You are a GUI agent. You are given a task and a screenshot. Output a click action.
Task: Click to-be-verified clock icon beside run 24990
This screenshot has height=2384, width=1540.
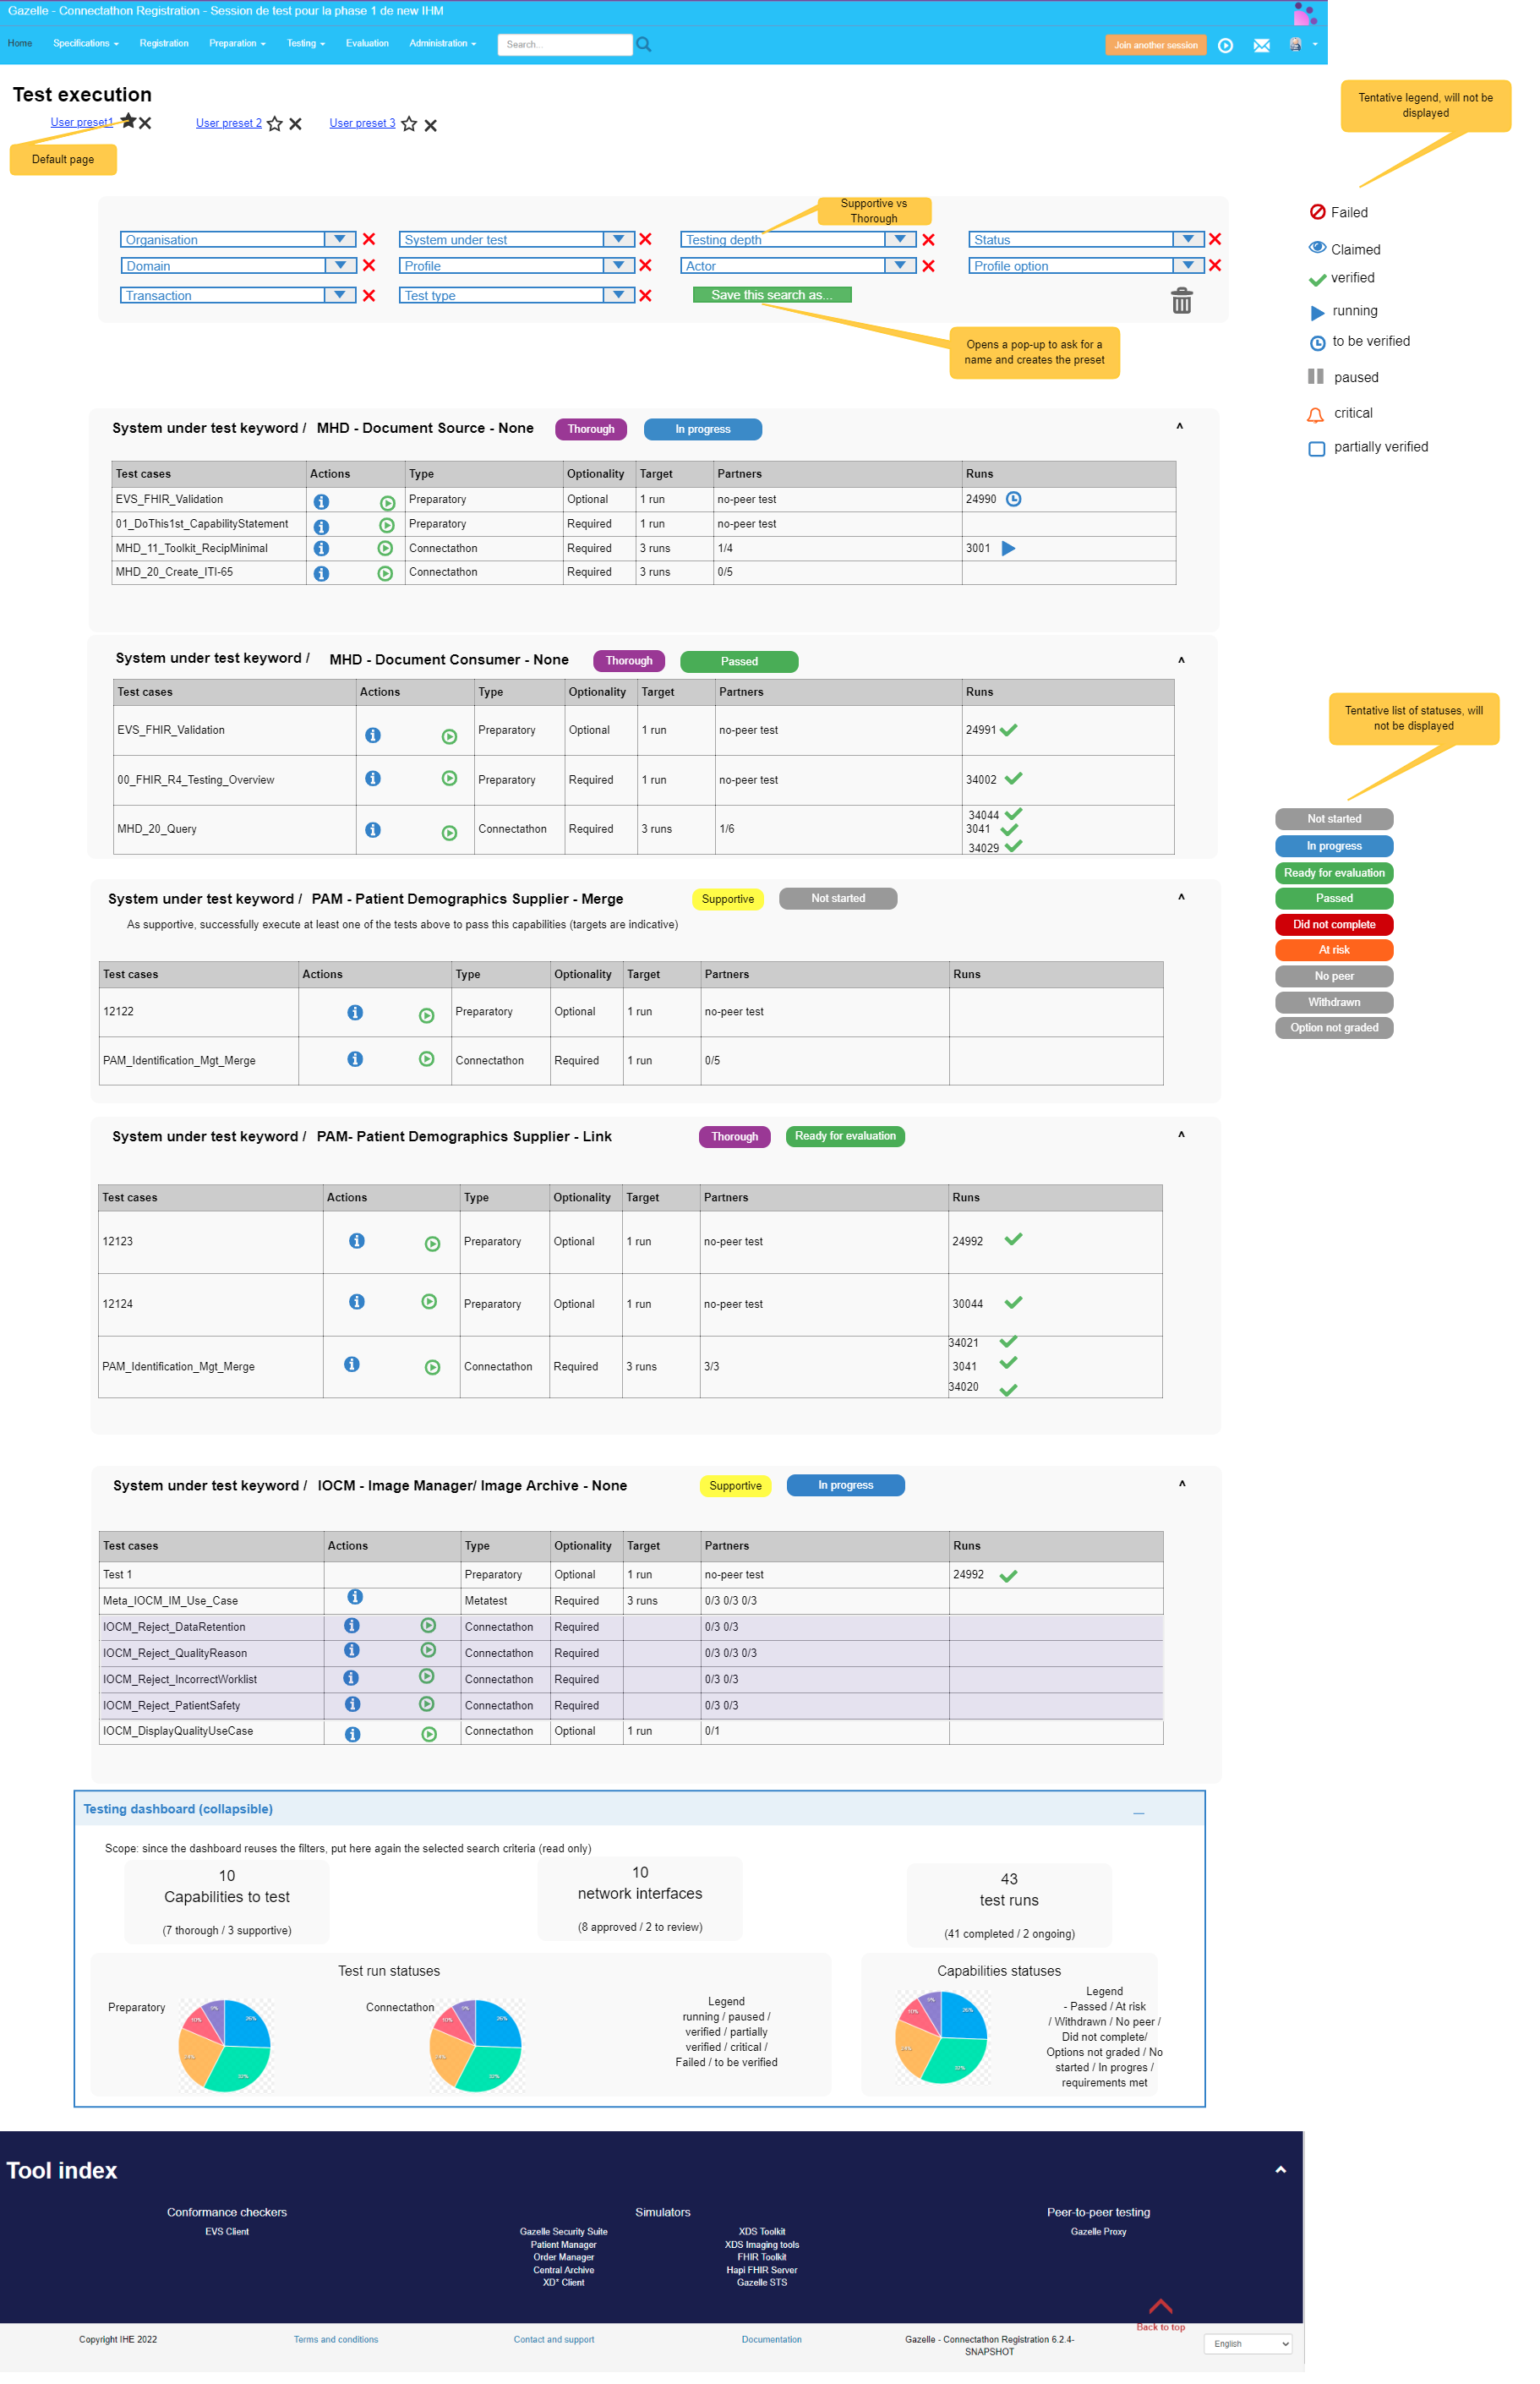pos(1014,499)
